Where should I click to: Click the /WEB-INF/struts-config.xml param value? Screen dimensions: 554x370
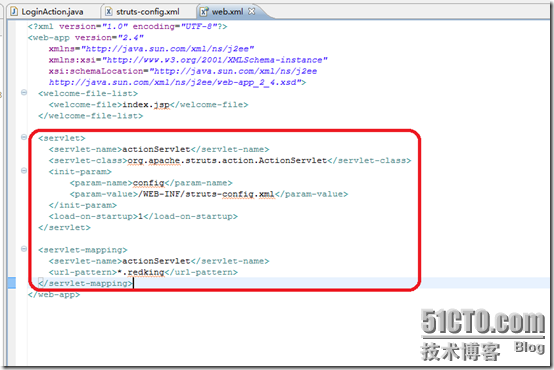206,194
